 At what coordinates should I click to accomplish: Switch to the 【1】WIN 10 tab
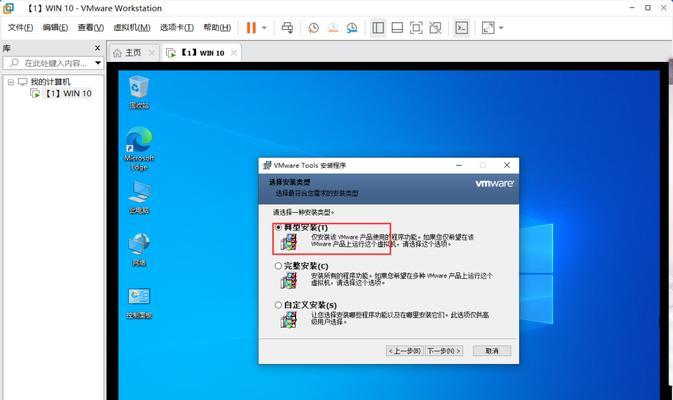pos(202,53)
